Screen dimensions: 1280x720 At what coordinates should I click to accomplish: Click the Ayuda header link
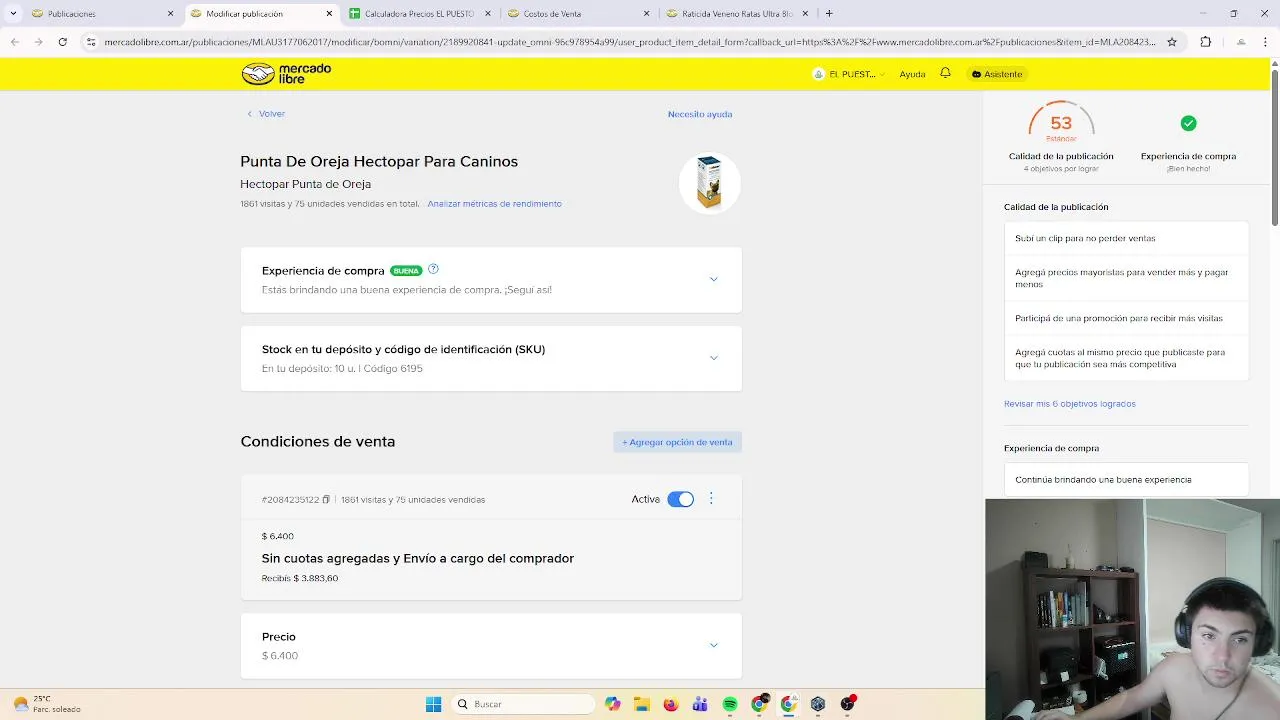click(912, 74)
